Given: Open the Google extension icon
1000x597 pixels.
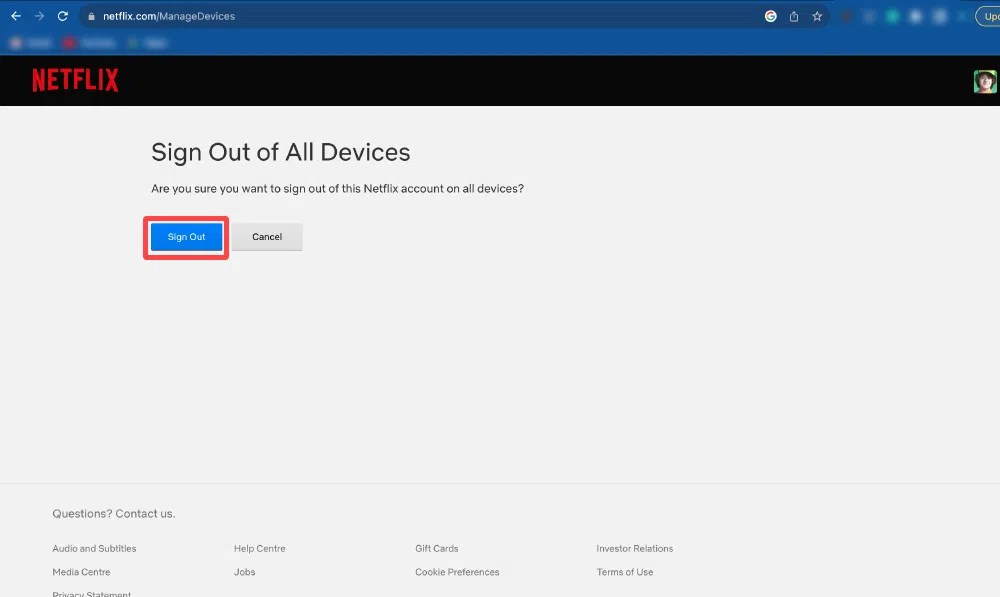Looking at the screenshot, I should [x=769, y=16].
